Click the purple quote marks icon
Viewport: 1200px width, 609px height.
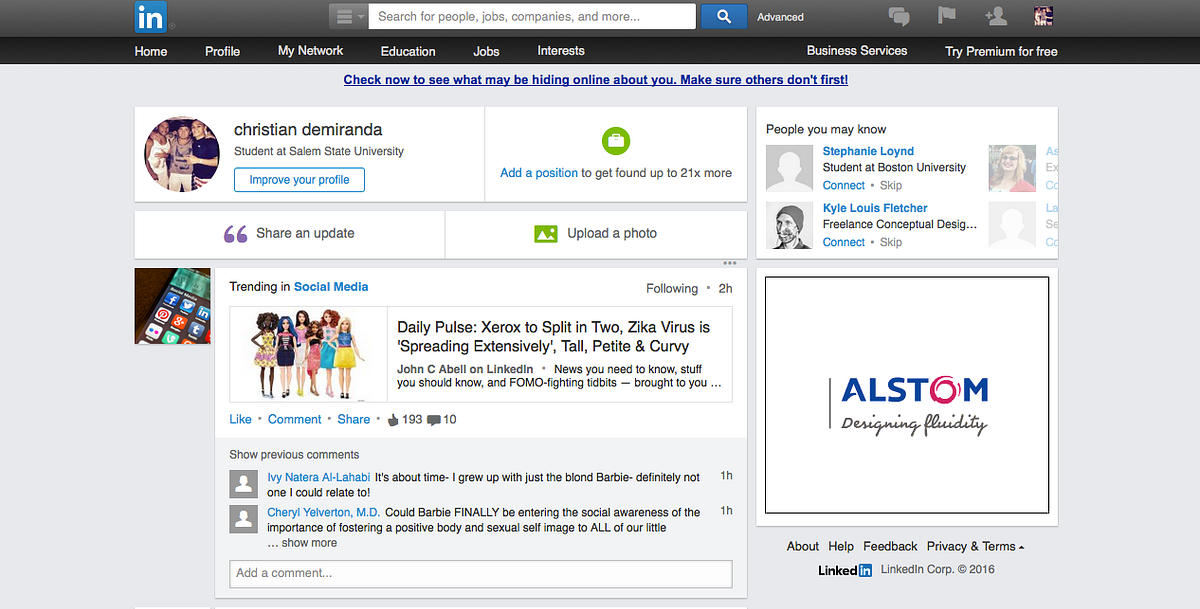pos(236,234)
